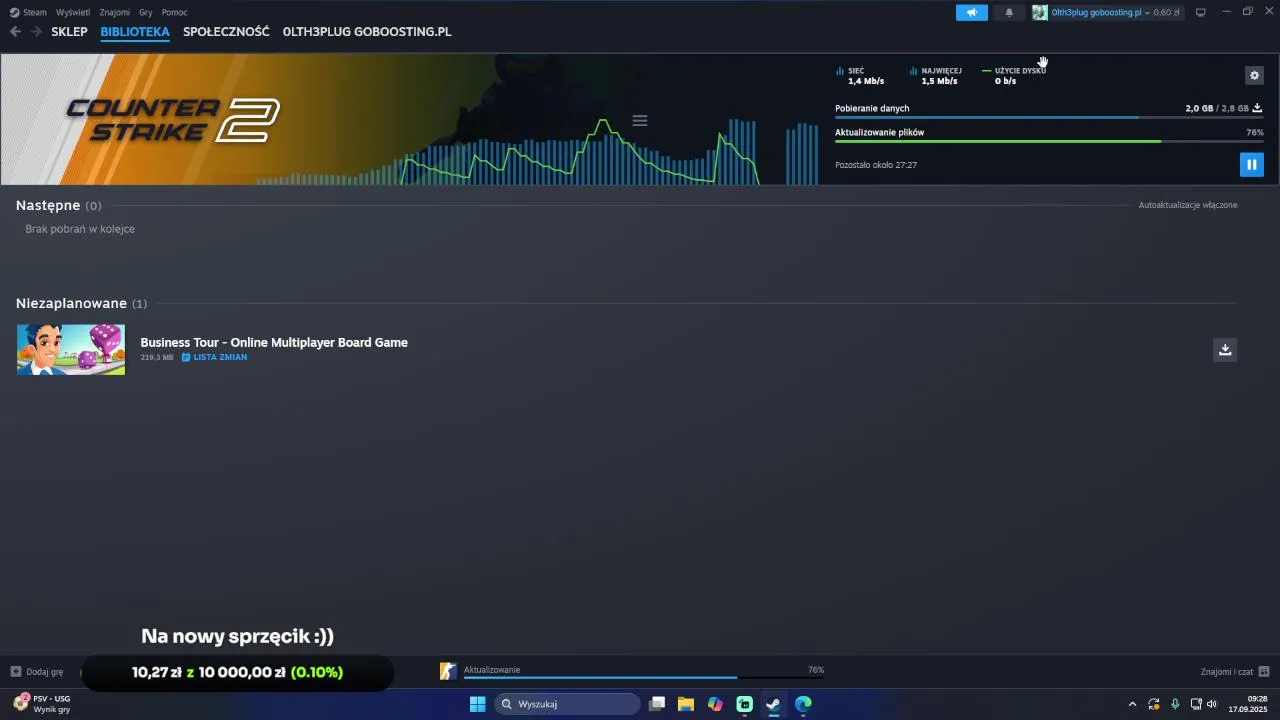
Task: Click the microphone tray icon
Action: pos(1175,704)
